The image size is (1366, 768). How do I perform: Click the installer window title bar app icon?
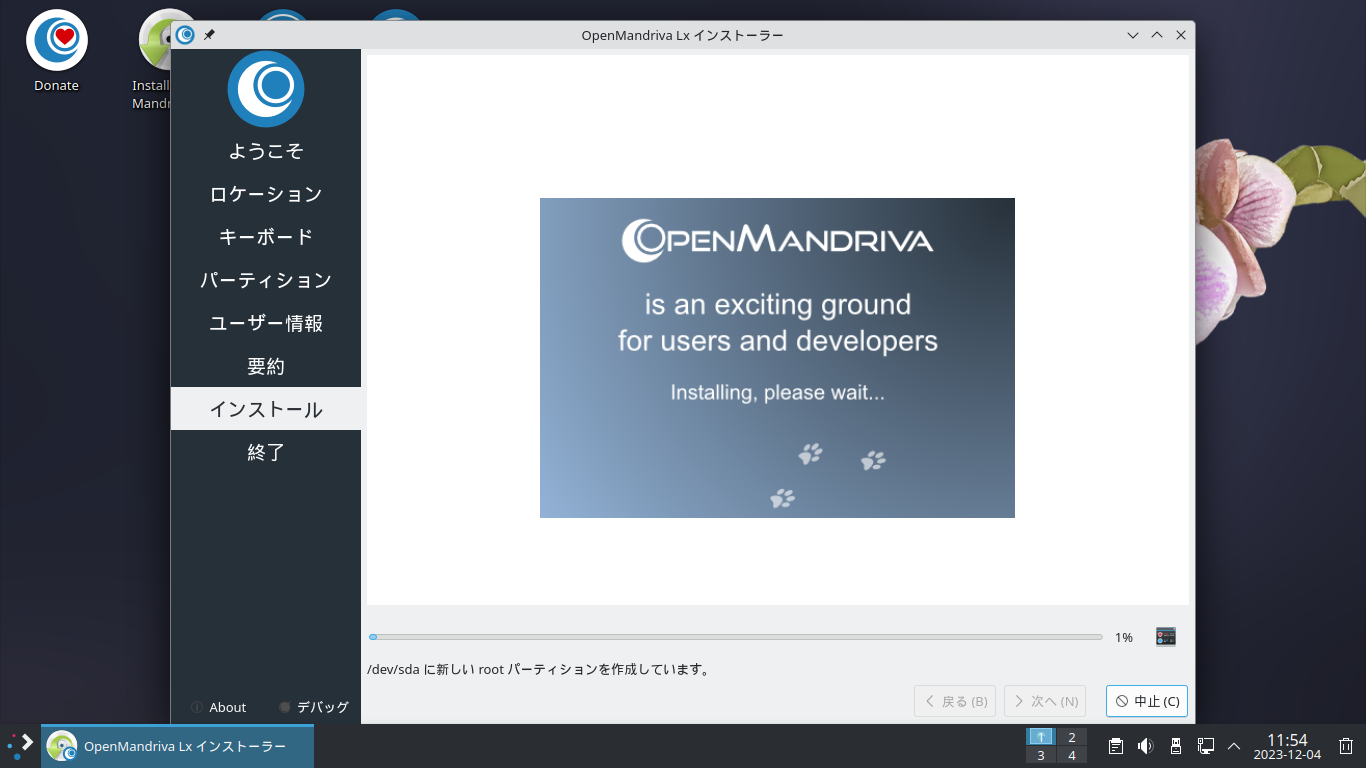coord(185,35)
